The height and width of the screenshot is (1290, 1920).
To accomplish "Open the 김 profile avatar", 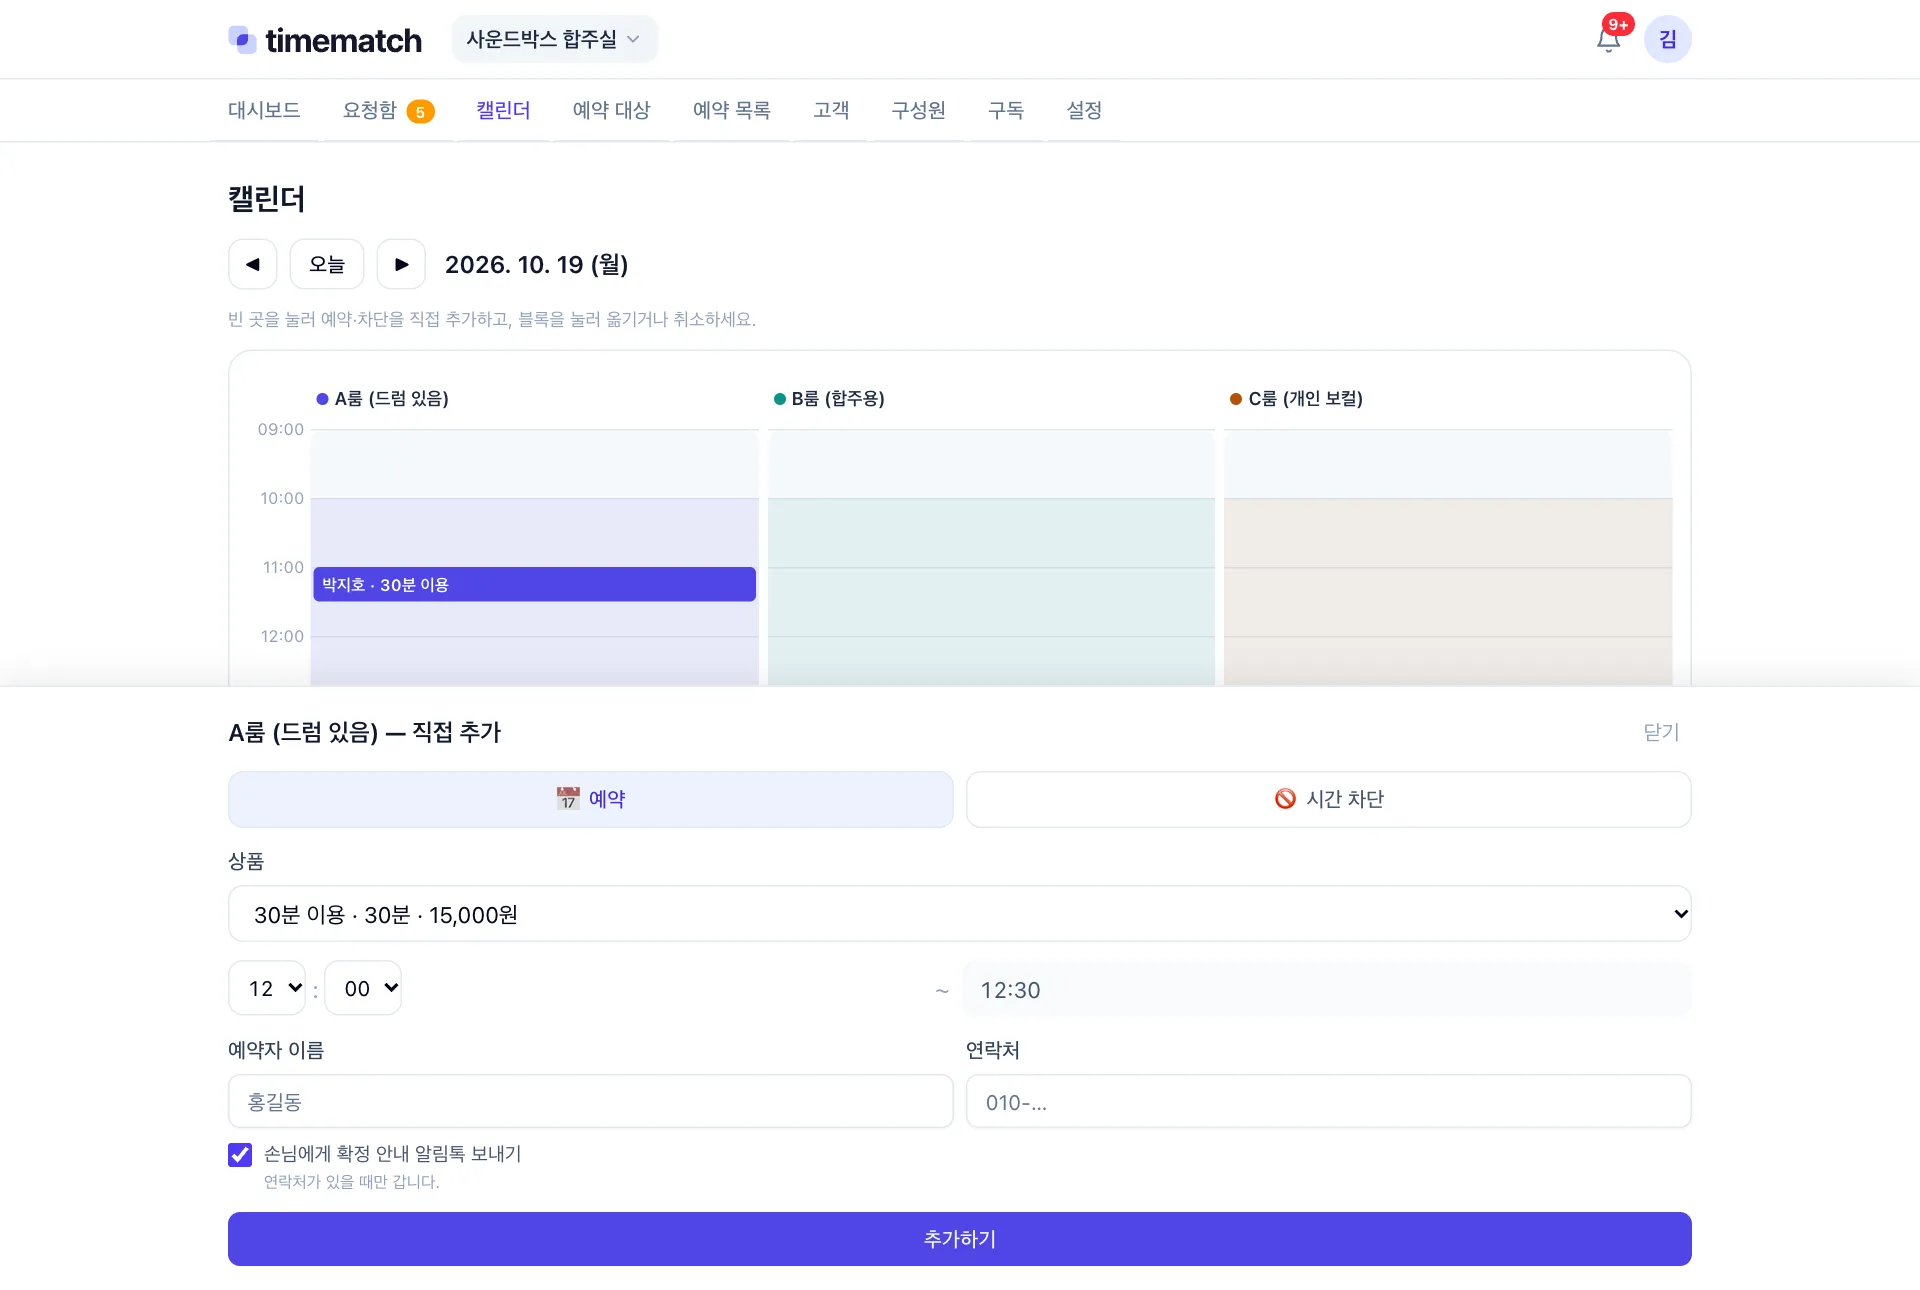I will coord(1667,39).
